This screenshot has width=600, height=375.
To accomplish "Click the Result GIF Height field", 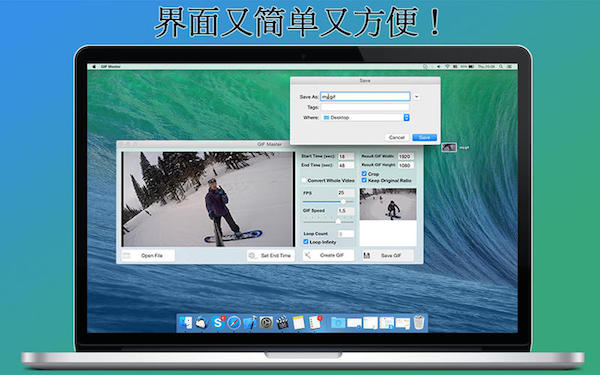I will pyautogui.click(x=406, y=165).
